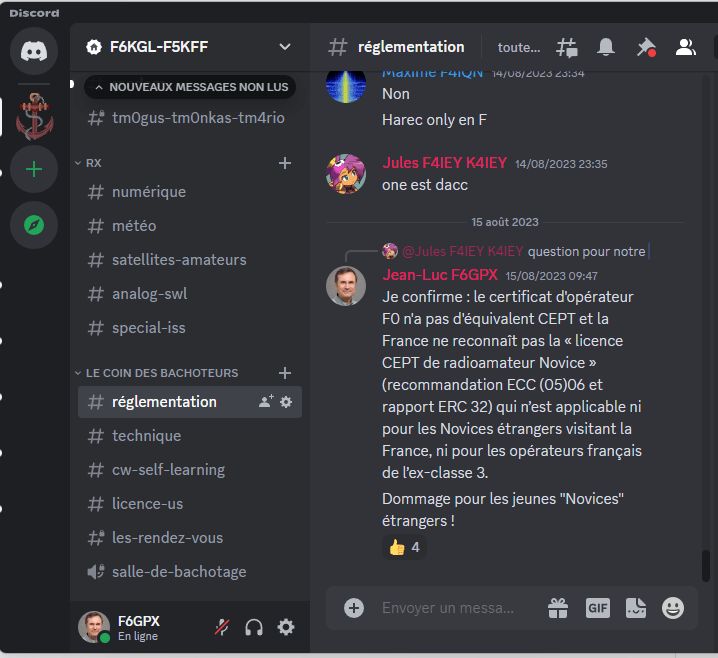Image resolution: width=718 pixels, height=658 pixels.
Task: Open Discord direct messages home icon
Action: 34,51
